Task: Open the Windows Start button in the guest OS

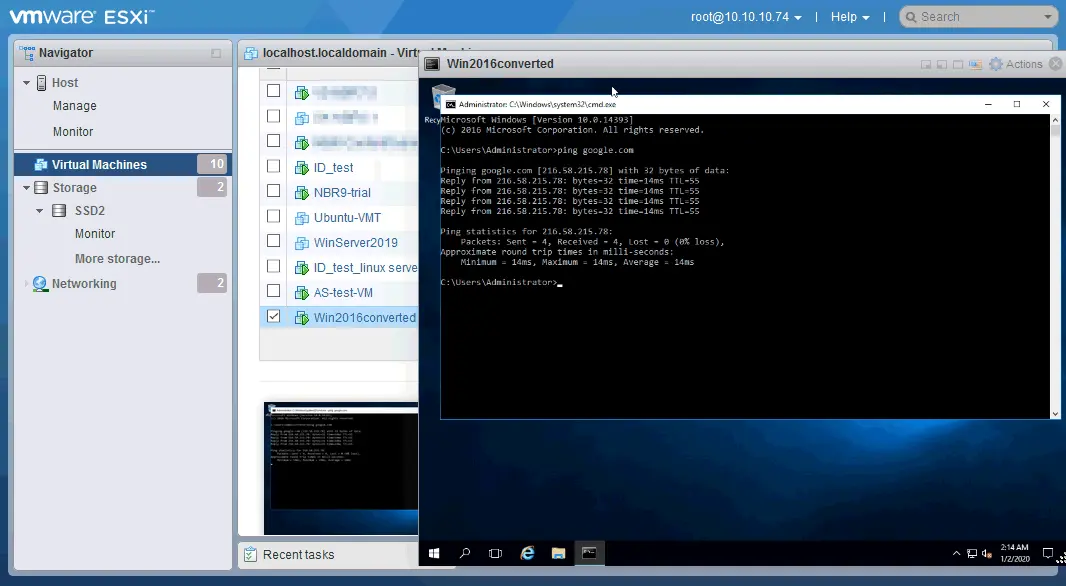Action: 433,552
